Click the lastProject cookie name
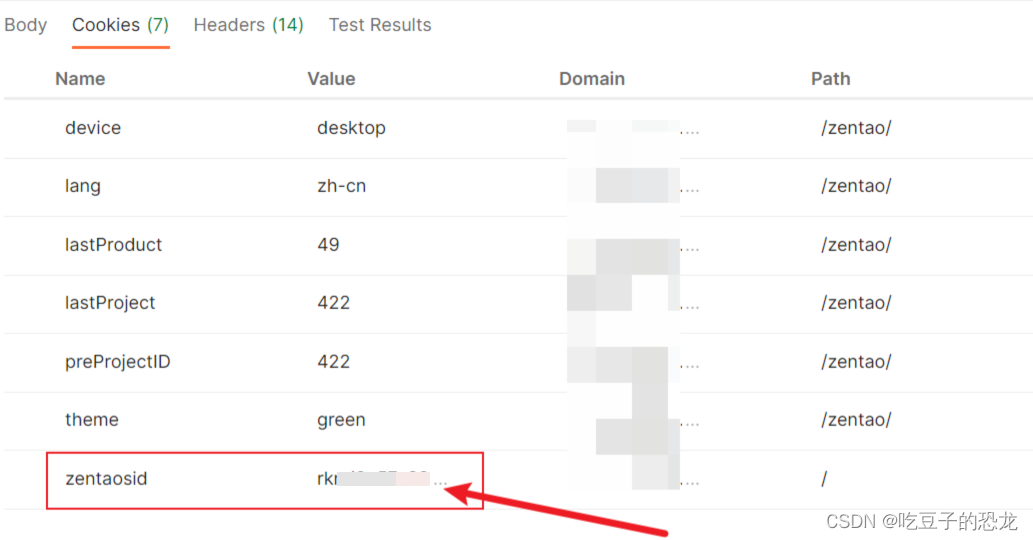The image size is (1033, 540). (110, 303)
